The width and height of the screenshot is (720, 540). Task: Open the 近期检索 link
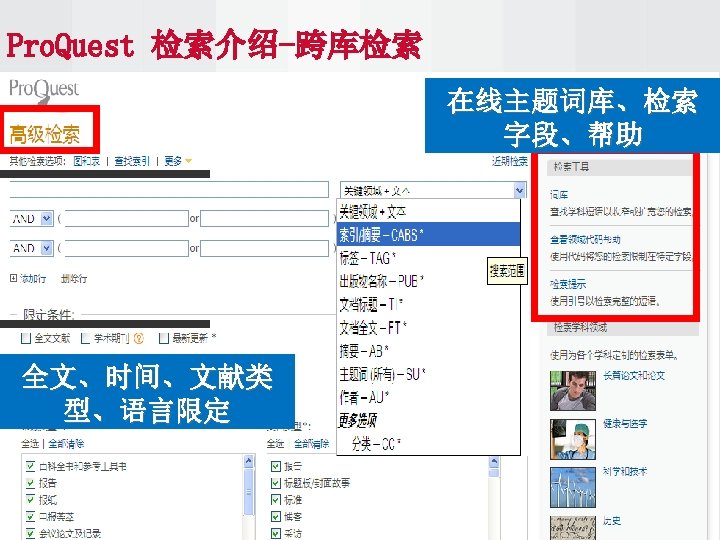[x=510, y=161]
